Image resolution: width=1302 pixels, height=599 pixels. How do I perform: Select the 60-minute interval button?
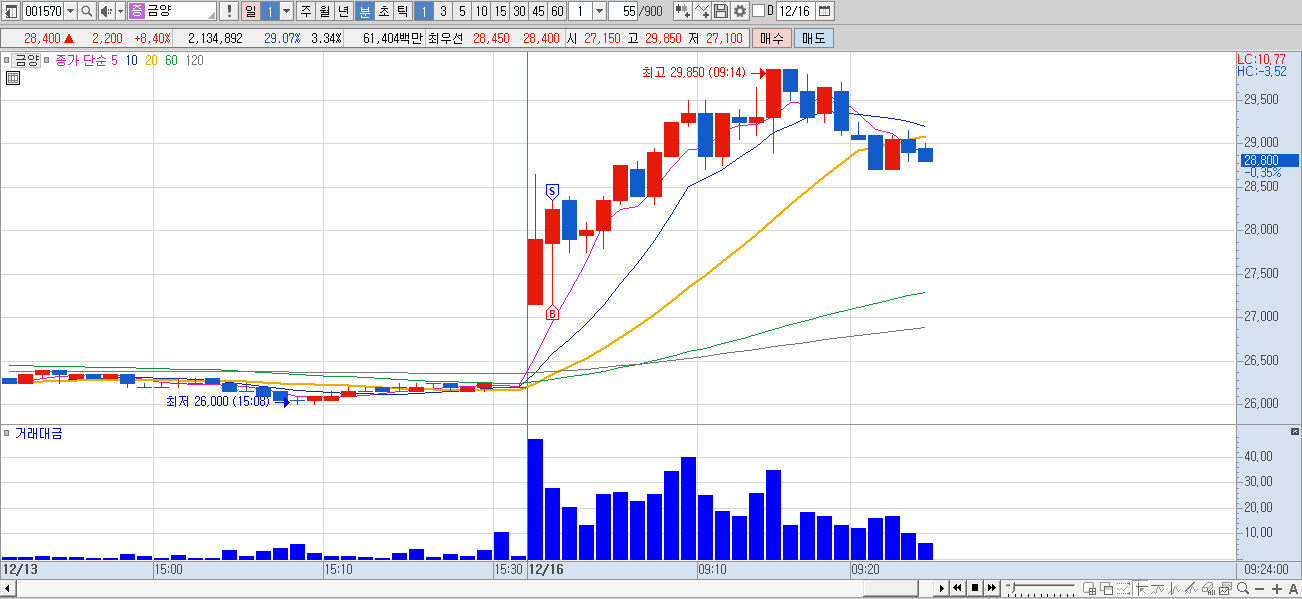coord(557,12)
